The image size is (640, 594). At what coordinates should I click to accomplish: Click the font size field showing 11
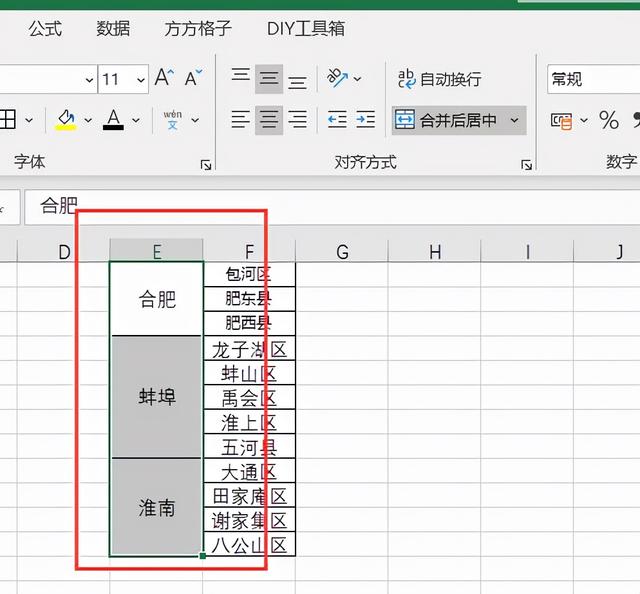pos(116,79)
